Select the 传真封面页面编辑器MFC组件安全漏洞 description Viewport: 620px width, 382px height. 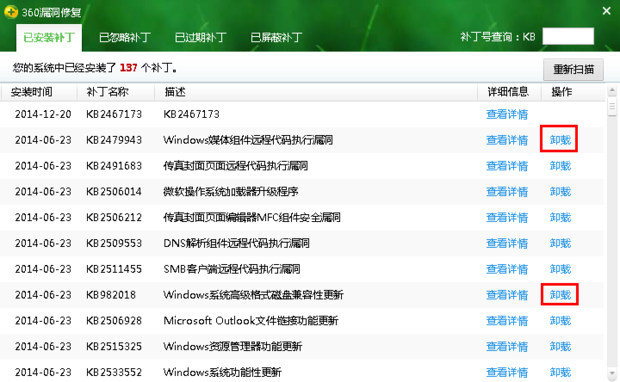pos(252,217)
